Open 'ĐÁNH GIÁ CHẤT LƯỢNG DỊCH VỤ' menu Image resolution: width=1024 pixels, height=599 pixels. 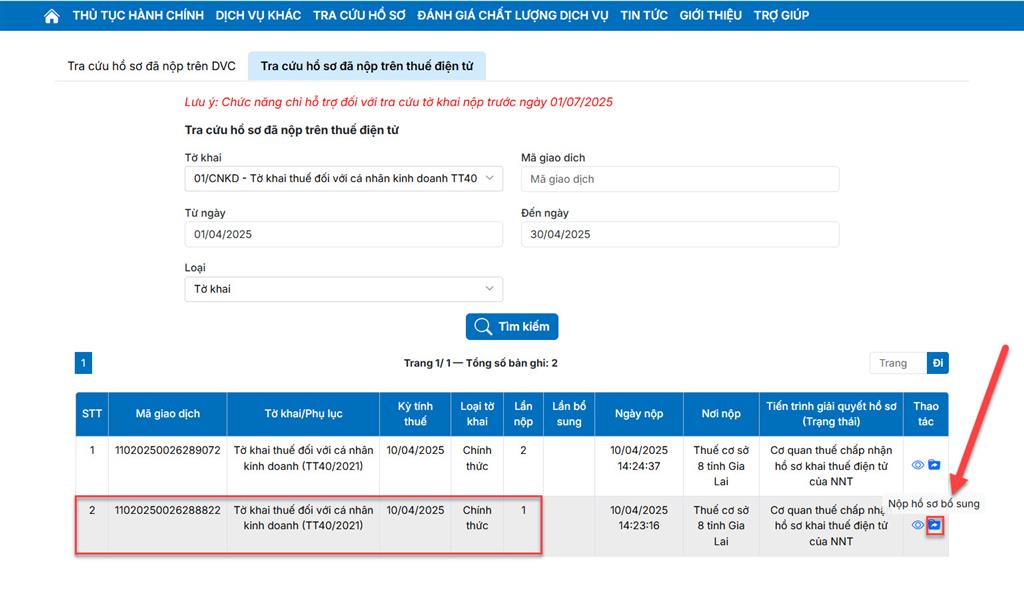(513, 16)
